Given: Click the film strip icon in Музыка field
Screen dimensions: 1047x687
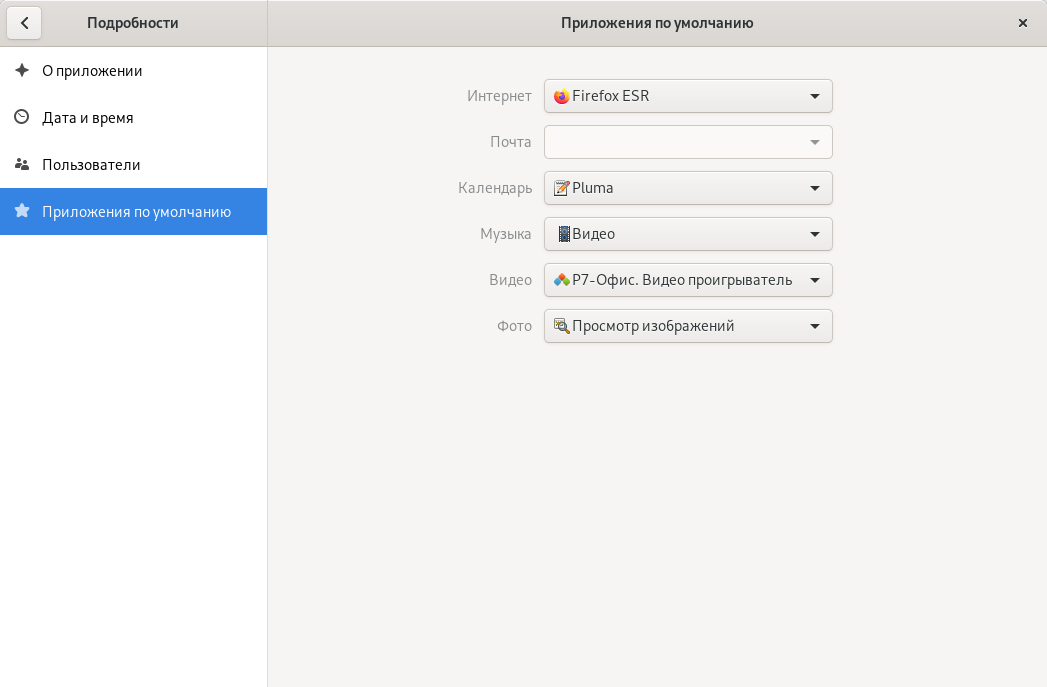Looking at the screenshot, I should pos(563,234).
